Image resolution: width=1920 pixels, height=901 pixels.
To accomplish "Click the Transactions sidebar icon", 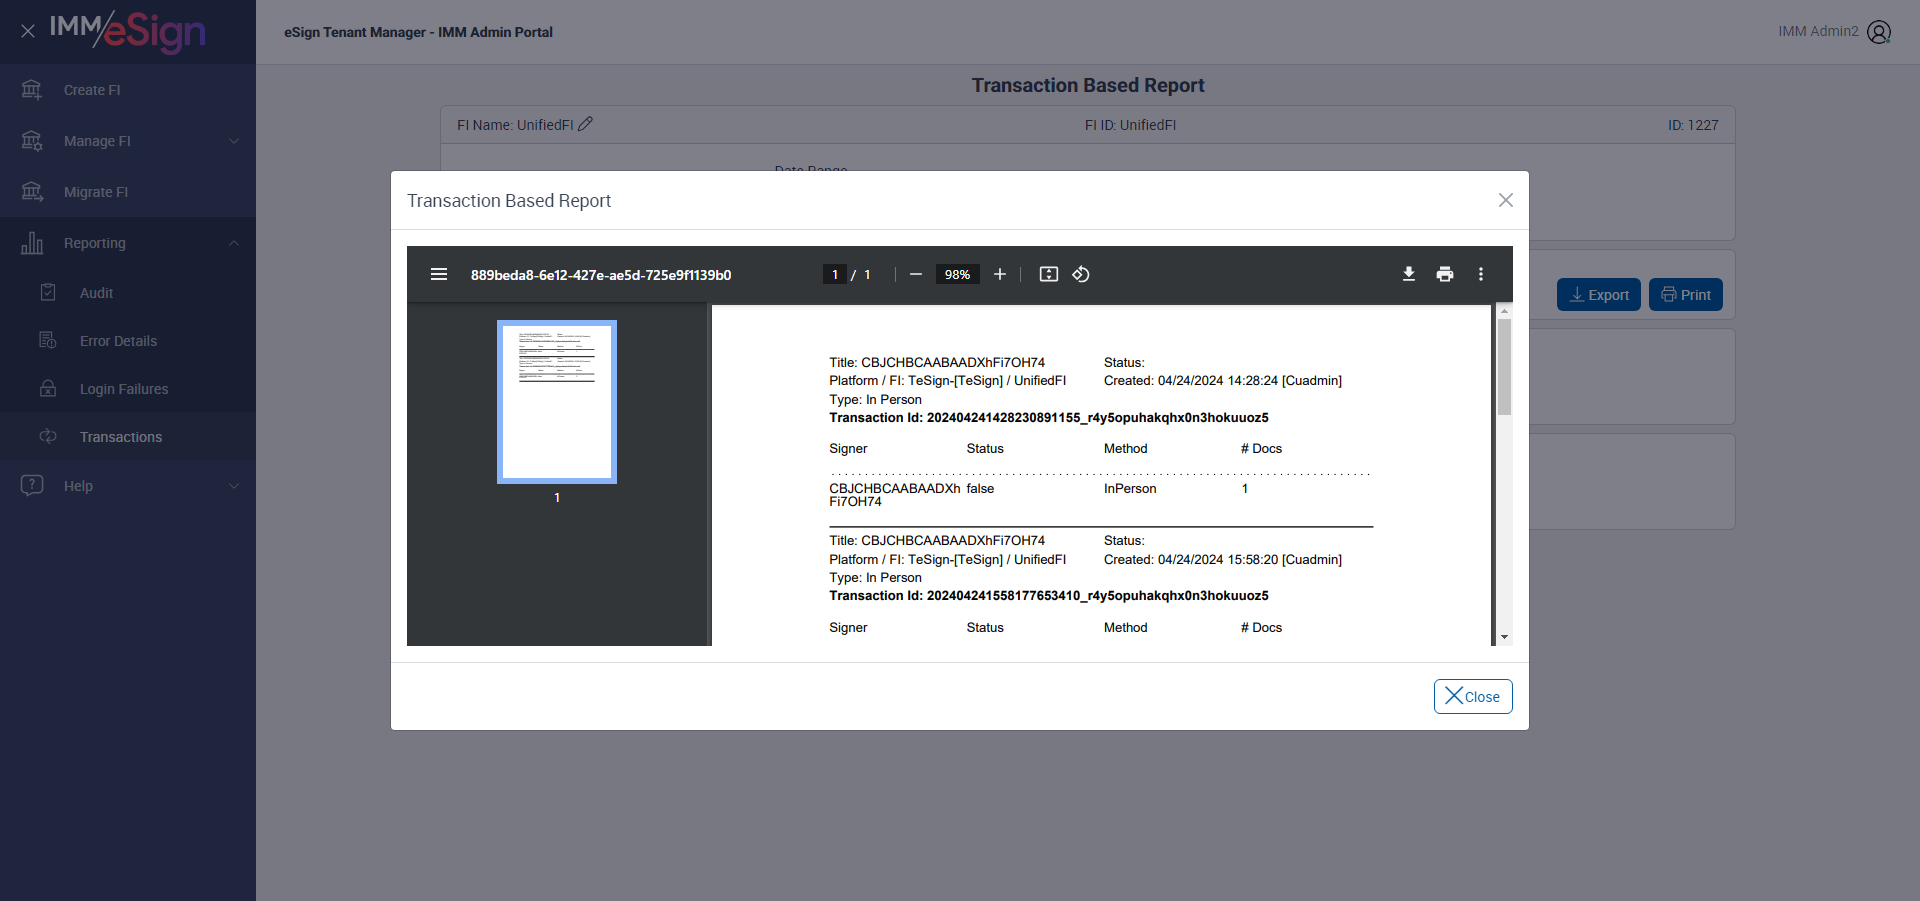I will 48,437.
